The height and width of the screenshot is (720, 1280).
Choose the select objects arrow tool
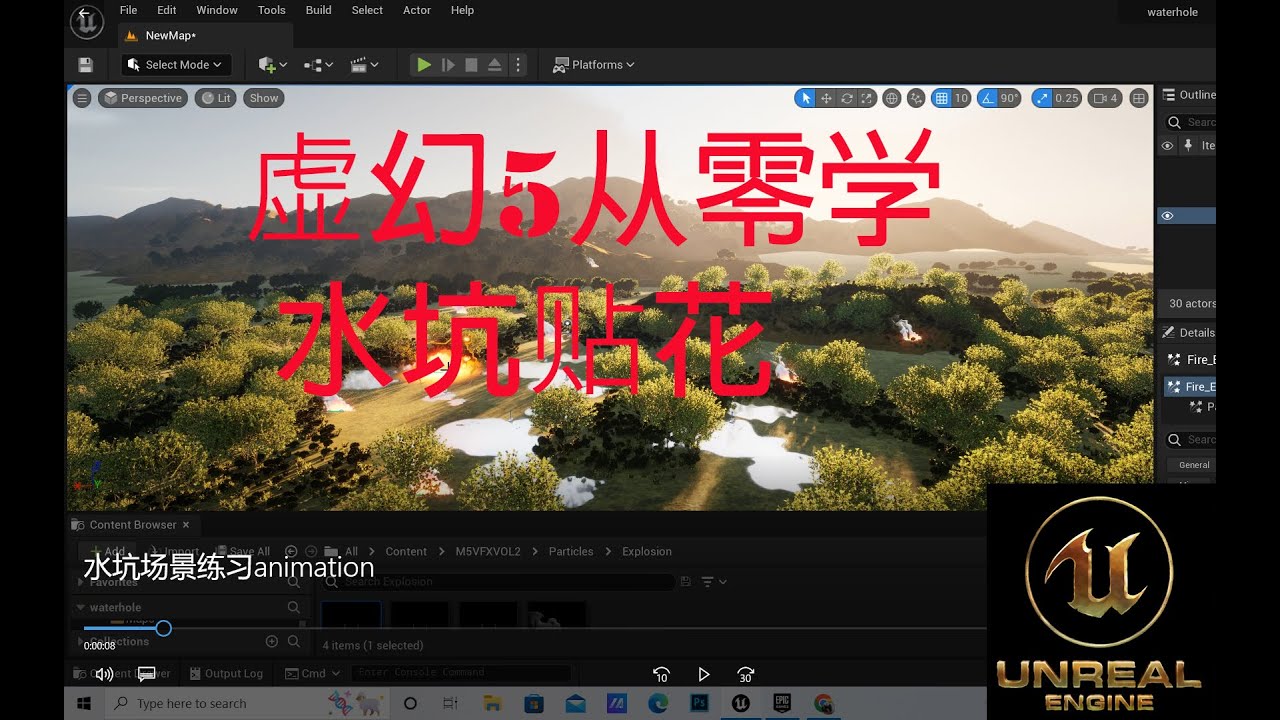[806, 98]
